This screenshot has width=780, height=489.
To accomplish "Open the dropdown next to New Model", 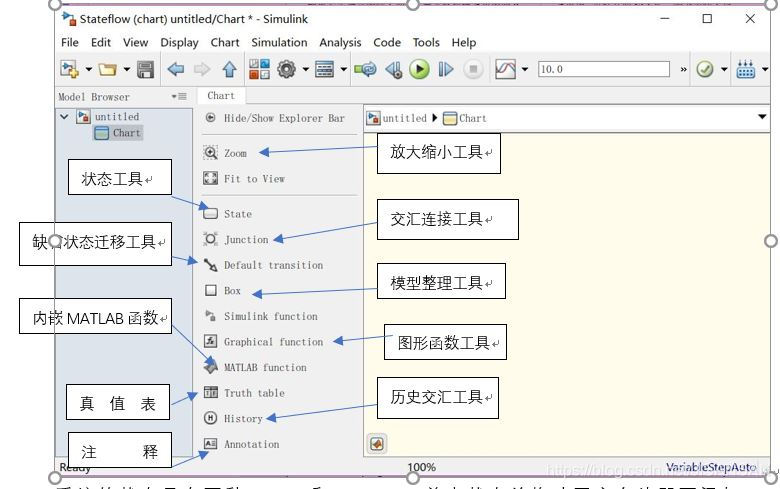I will click(x=89, y=69).
